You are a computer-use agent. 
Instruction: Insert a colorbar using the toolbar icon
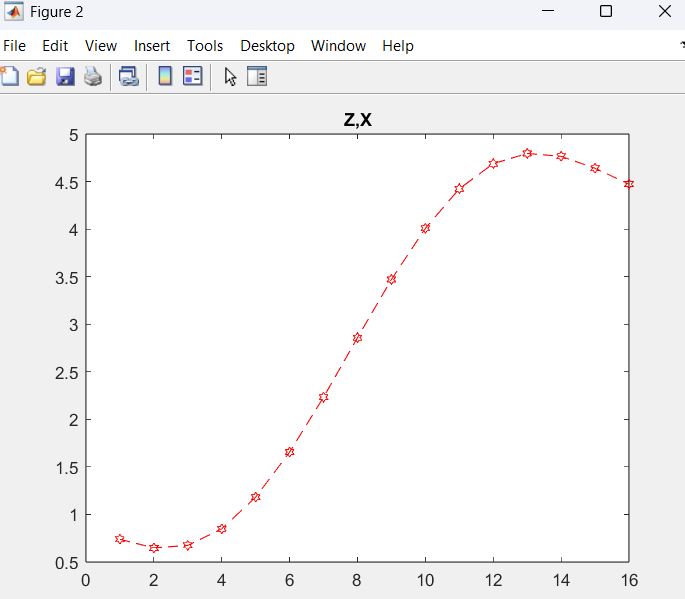click(165, 76)
